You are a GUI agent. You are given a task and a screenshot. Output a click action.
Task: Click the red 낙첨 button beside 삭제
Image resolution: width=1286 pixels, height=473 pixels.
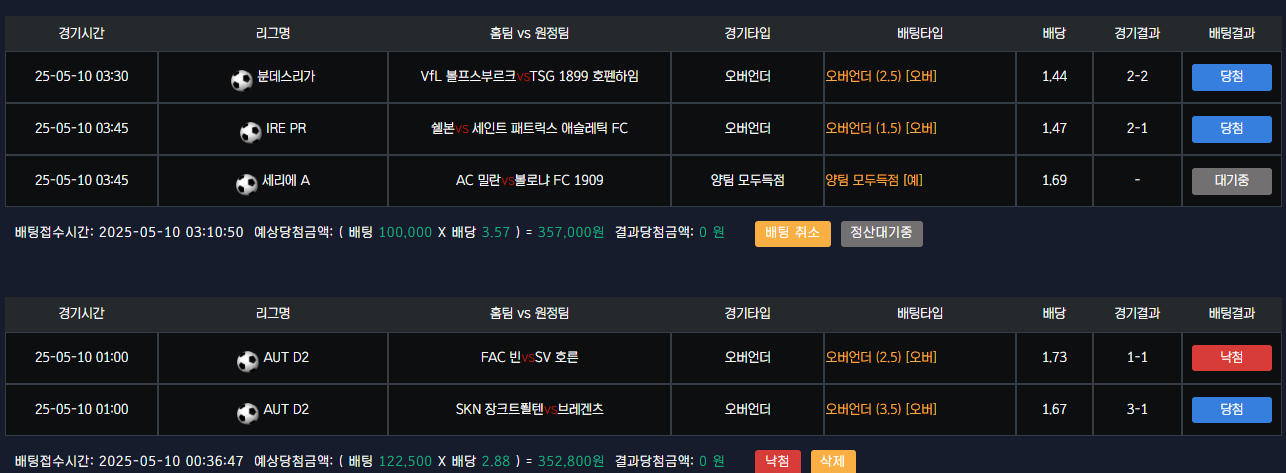[777, 461]
